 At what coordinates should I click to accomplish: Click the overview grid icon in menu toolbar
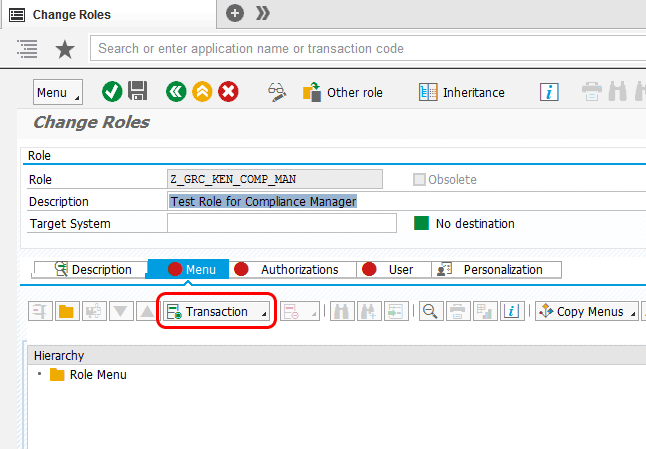click(485, 311)
